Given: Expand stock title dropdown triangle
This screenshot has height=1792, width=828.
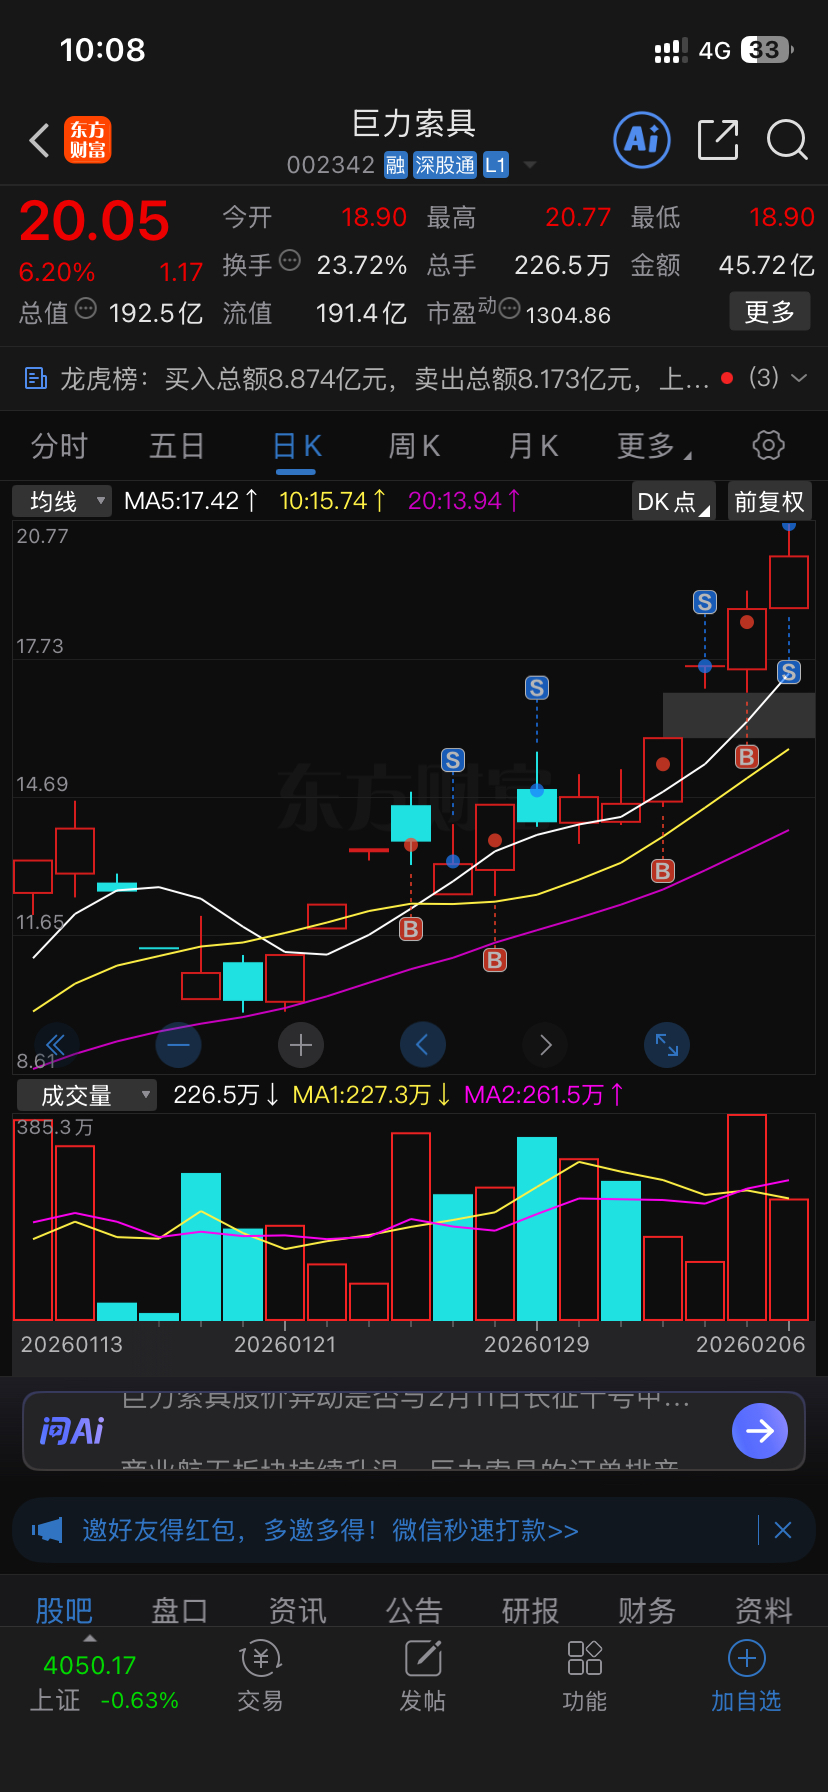Looking at the screenshot, I should click(530, 165).
